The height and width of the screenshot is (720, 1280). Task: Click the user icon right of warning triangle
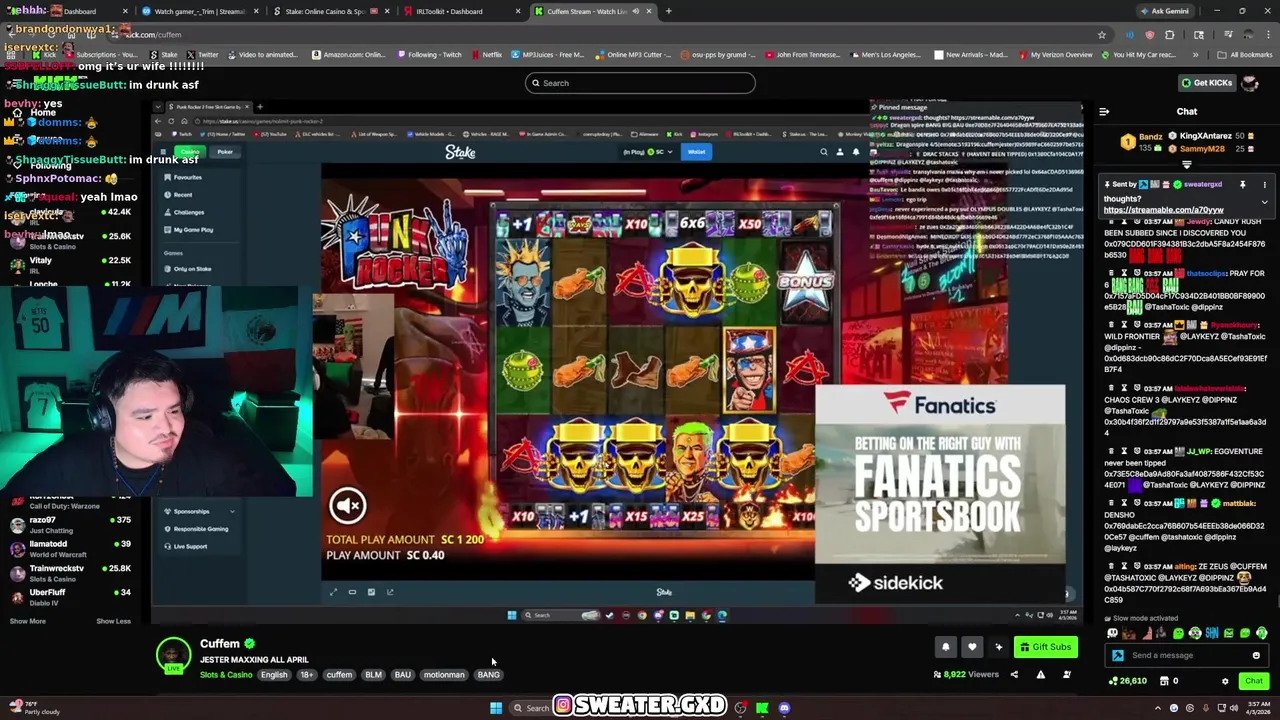pos(1067,675)
